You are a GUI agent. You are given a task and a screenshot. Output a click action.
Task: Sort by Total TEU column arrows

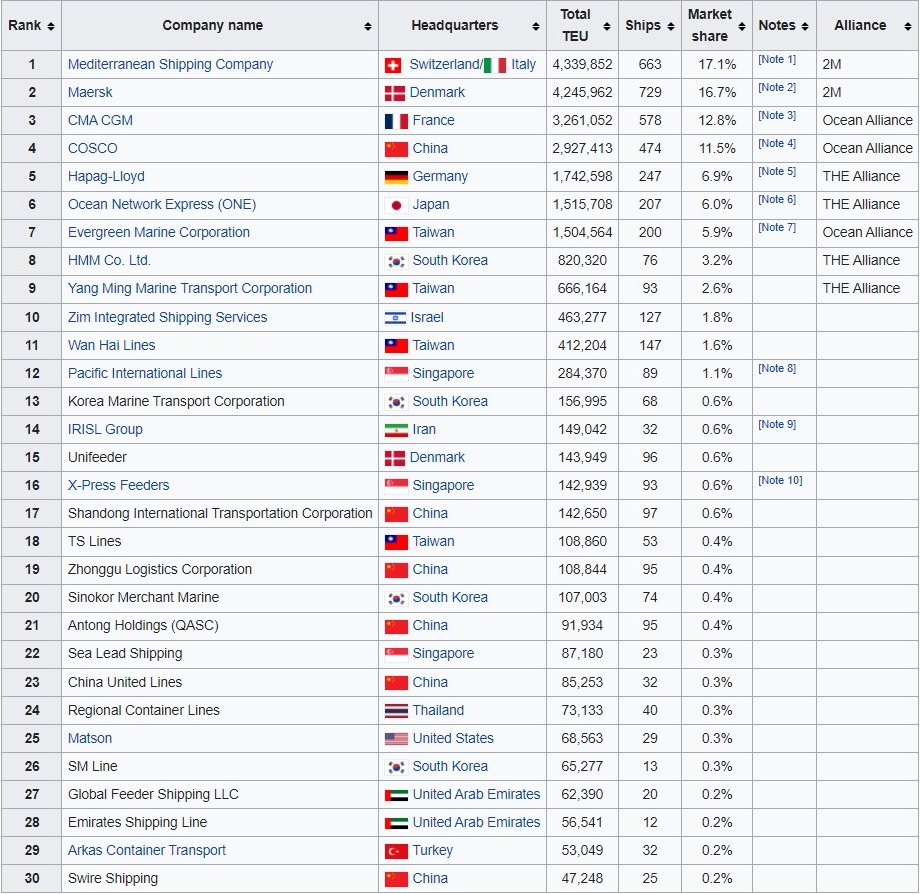pyautogui.click(x=606, y=26)
